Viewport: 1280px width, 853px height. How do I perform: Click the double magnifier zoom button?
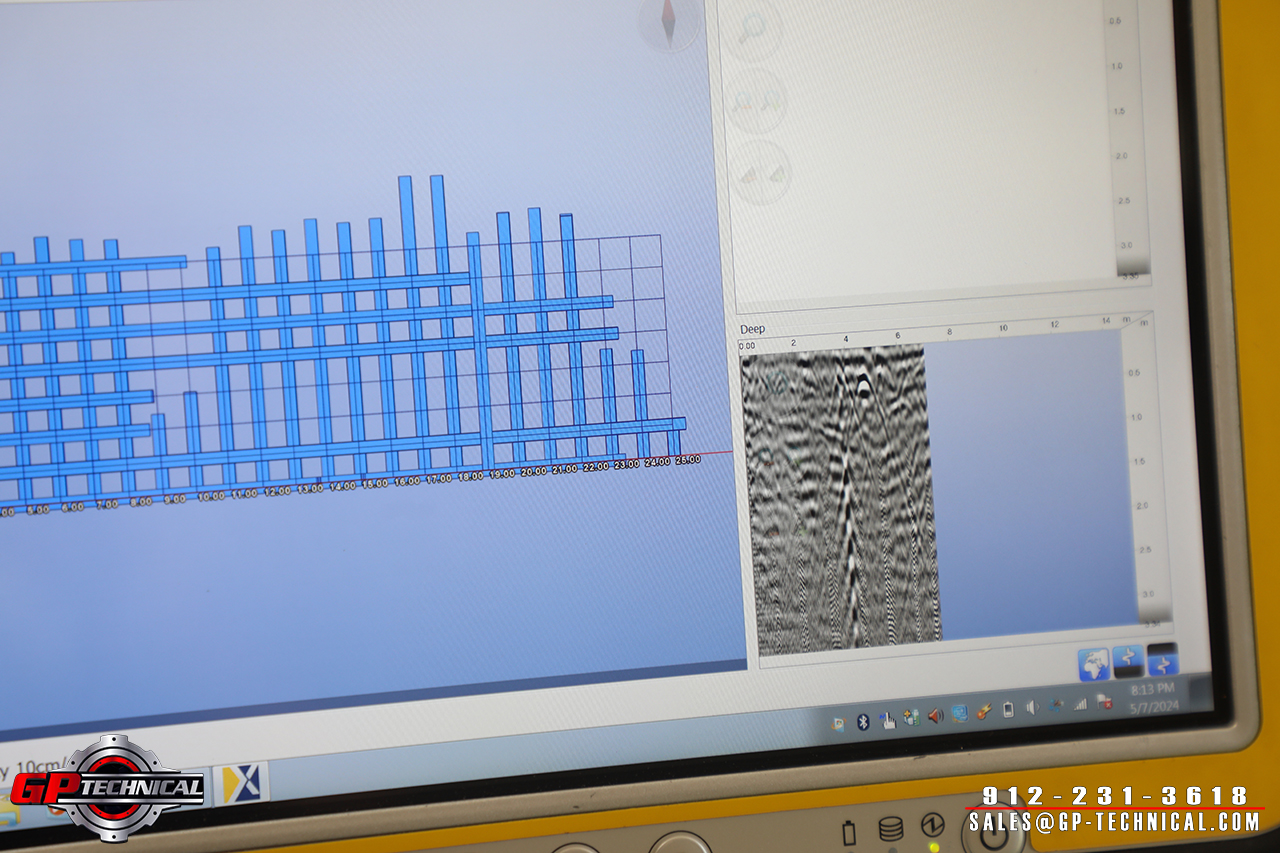757,101
